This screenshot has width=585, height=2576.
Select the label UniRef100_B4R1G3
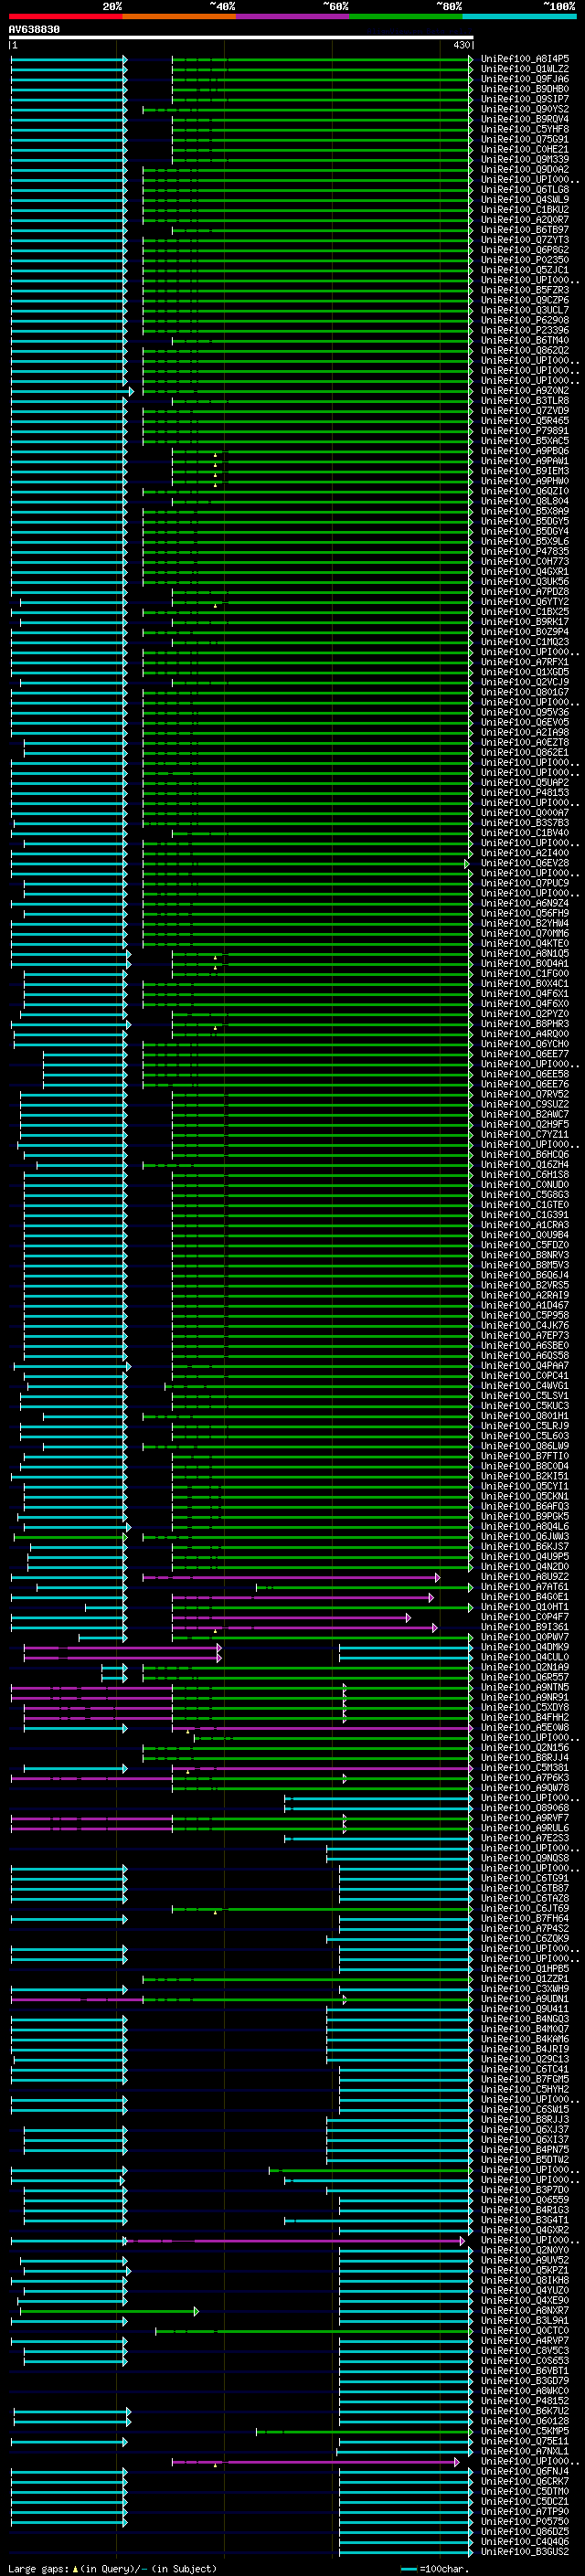524,2210
